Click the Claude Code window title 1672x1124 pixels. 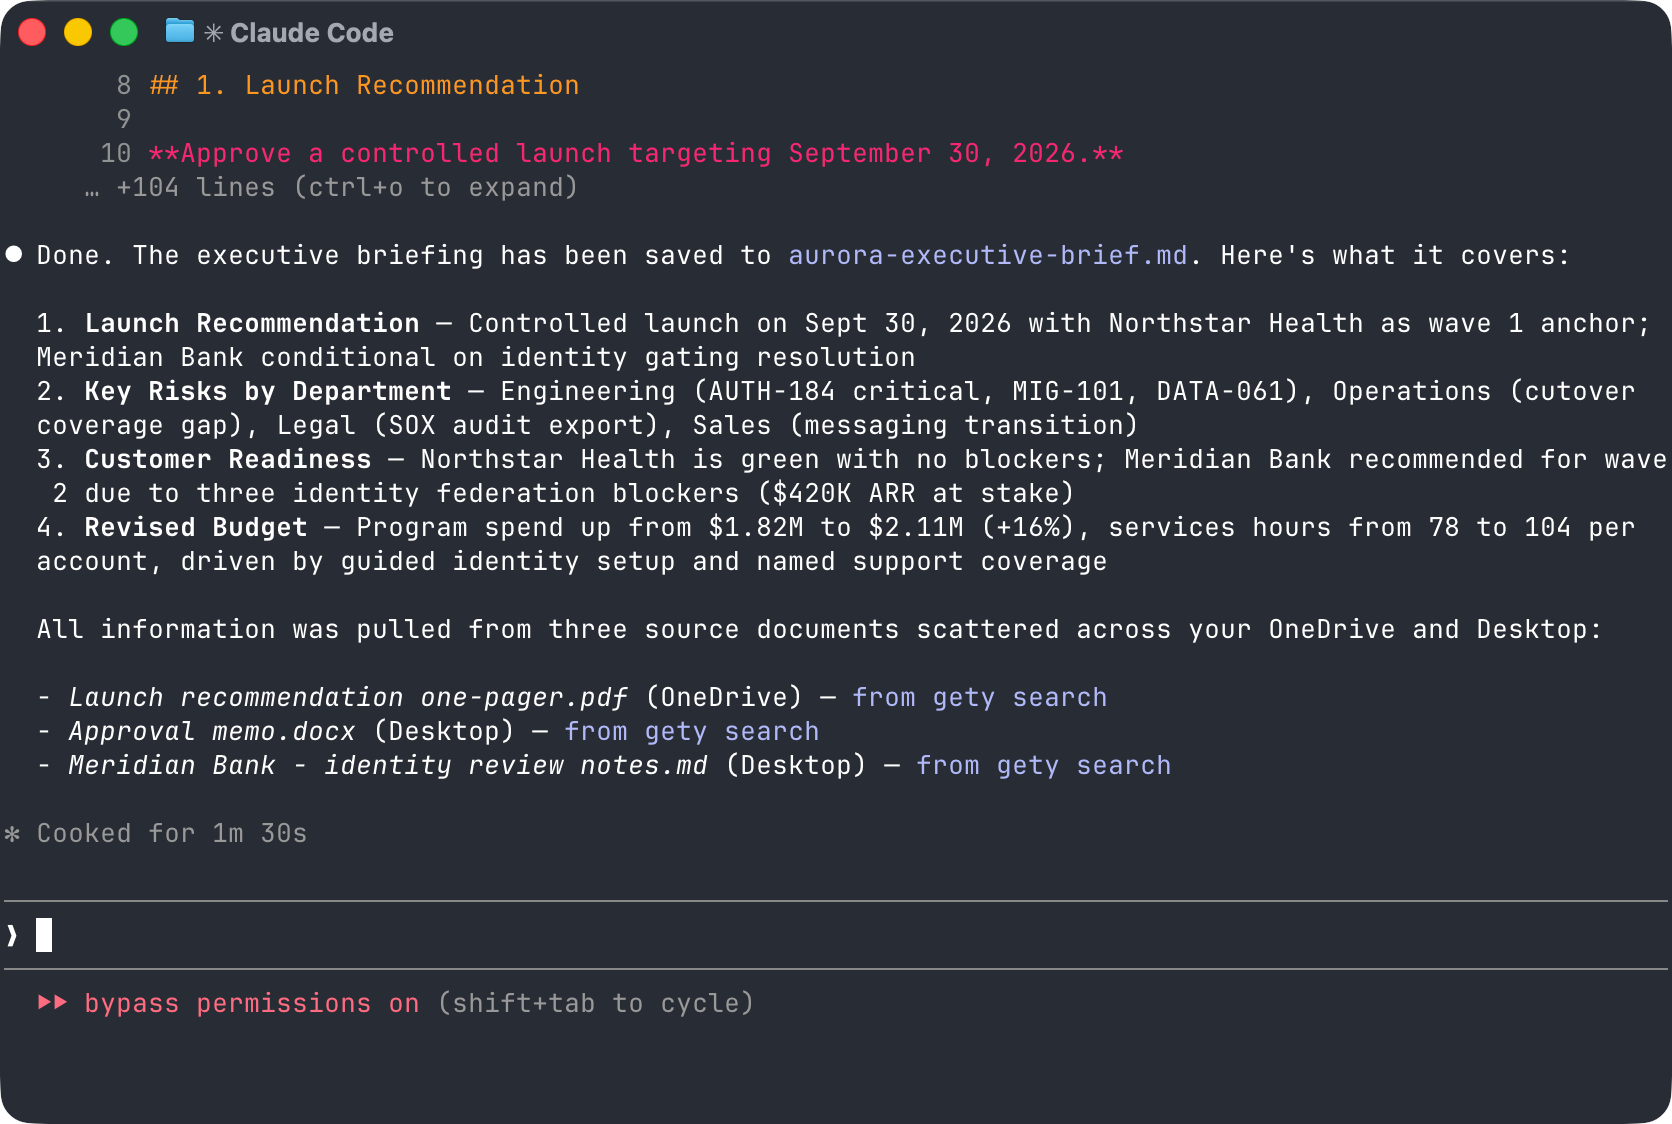[312, 31]
